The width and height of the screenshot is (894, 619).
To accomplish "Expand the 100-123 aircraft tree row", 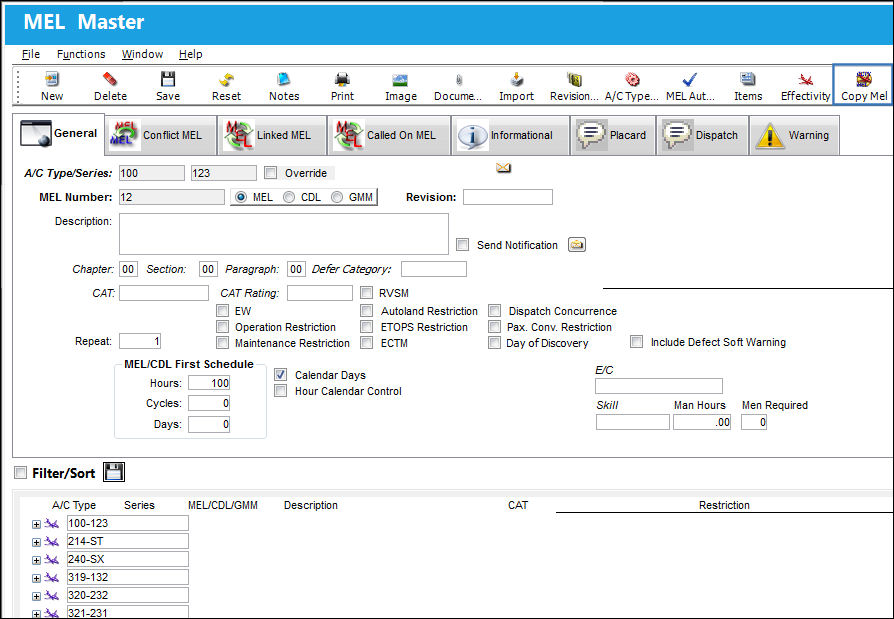I will [36, 524].
